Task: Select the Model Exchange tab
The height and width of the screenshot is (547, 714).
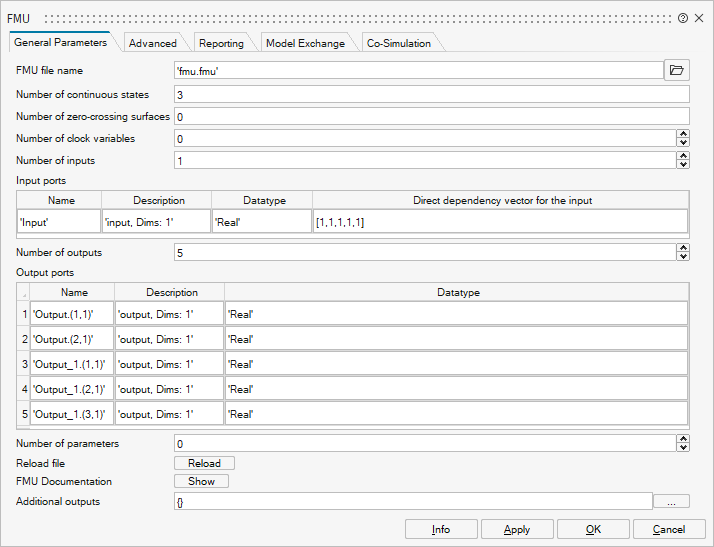Action: click(305, 43)
